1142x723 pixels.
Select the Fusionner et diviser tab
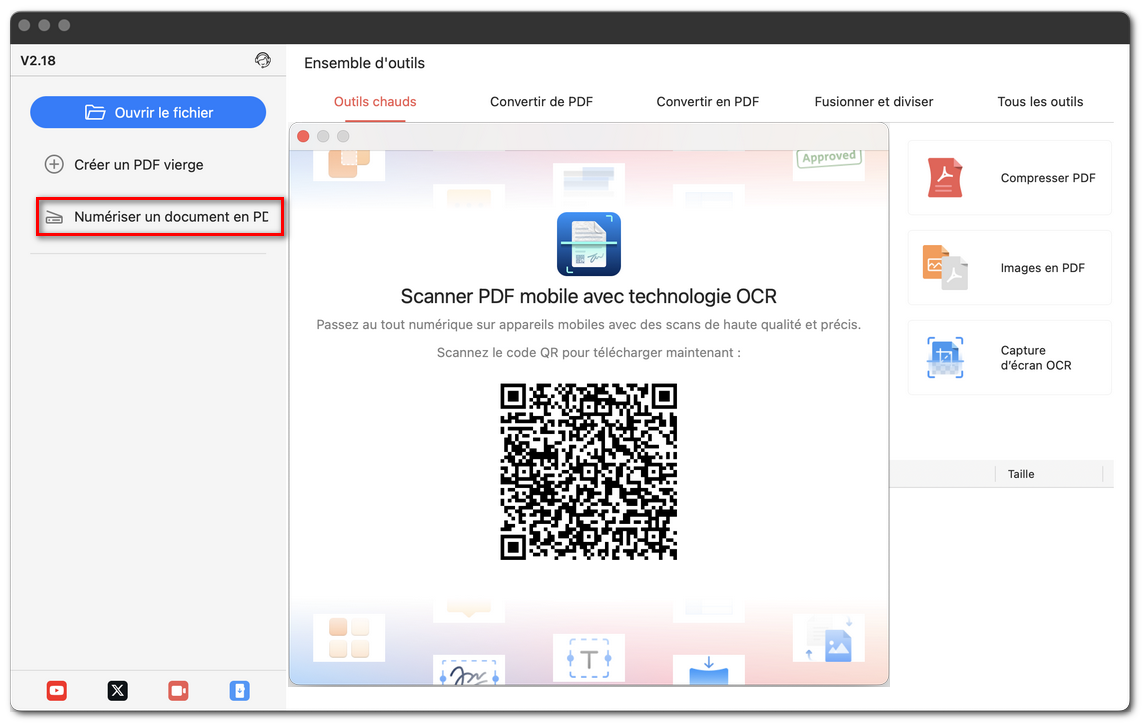tap(873, 101)
